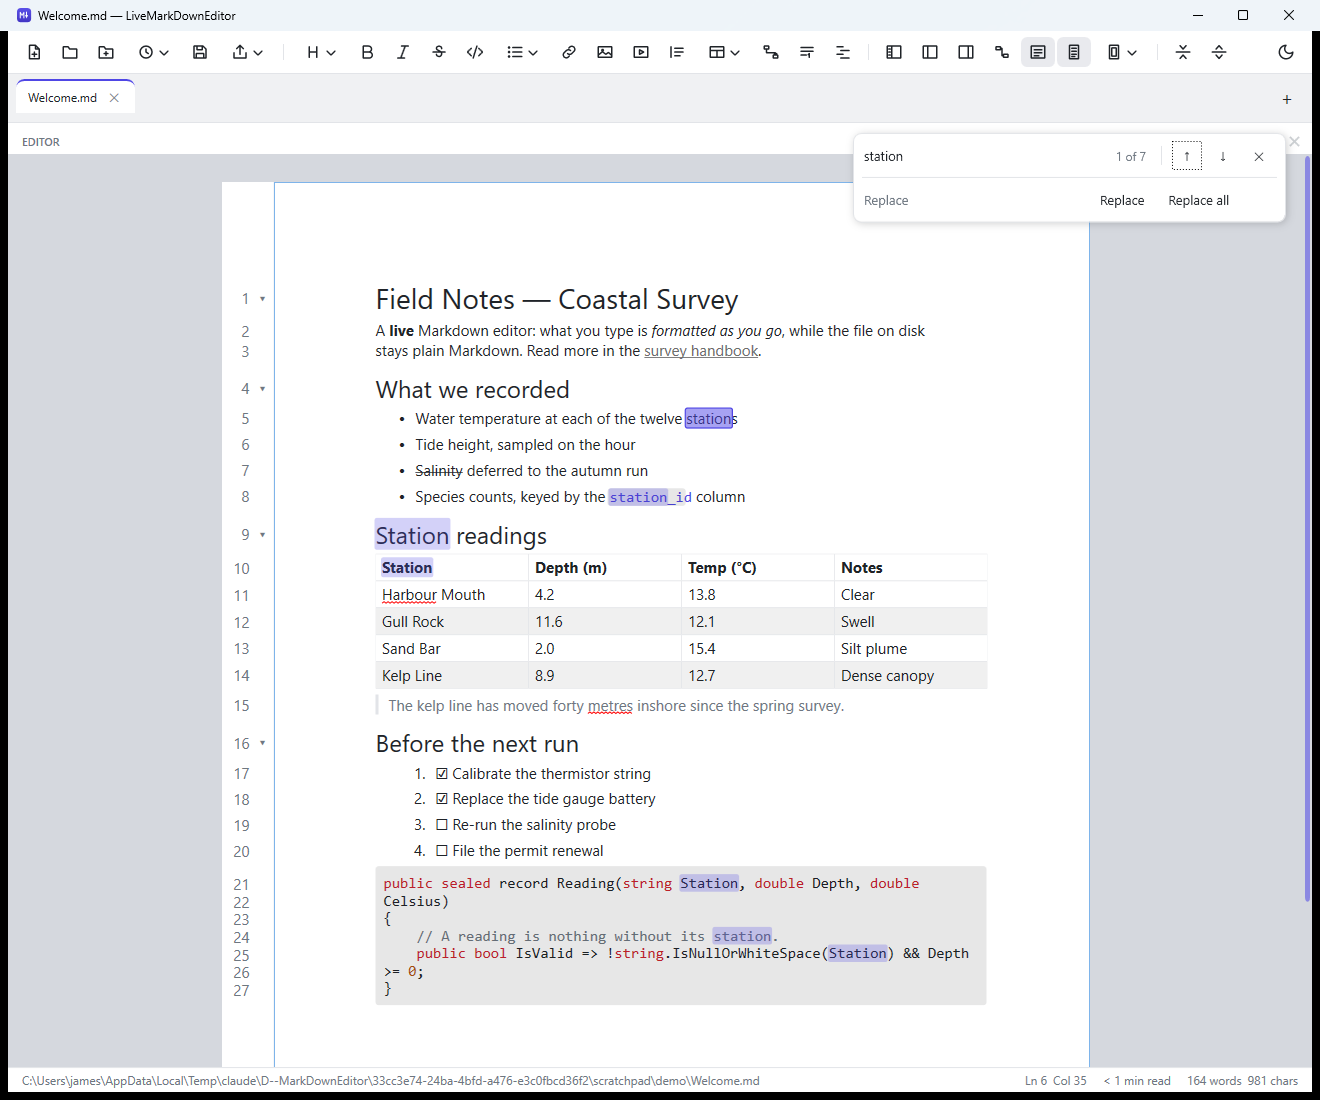The width and height of the screenshot is (1320, 1100).
Task: Click the 'Dense canopy' table cell
Action: pos(911,676)
